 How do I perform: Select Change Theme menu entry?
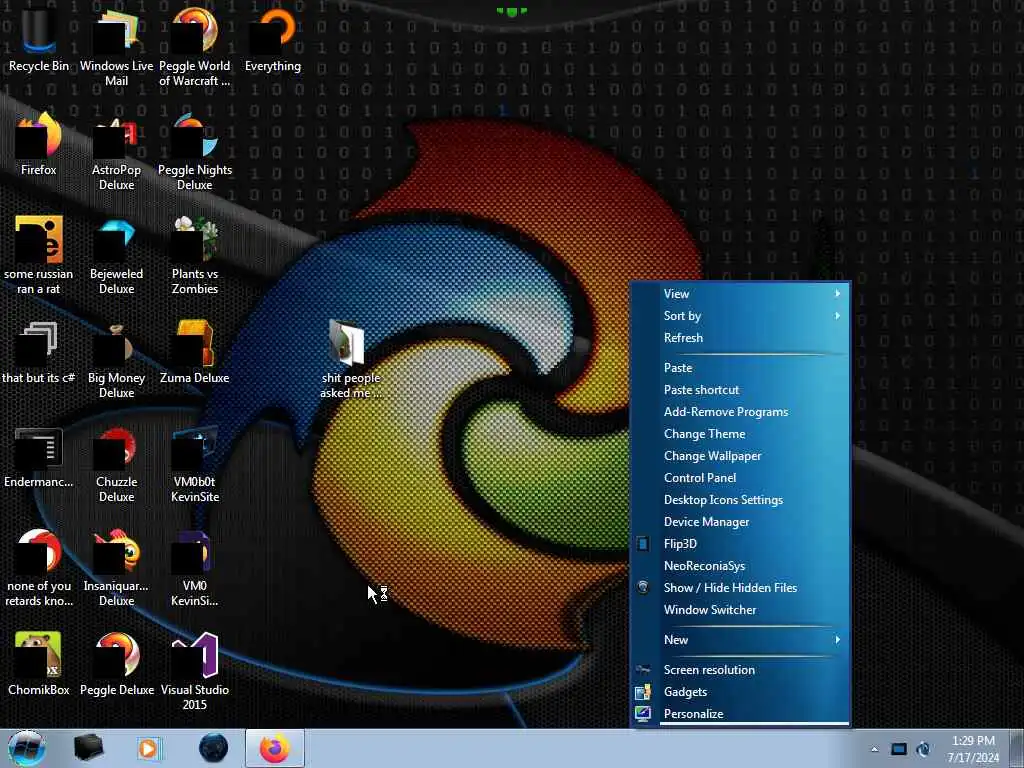click(741, 434)
